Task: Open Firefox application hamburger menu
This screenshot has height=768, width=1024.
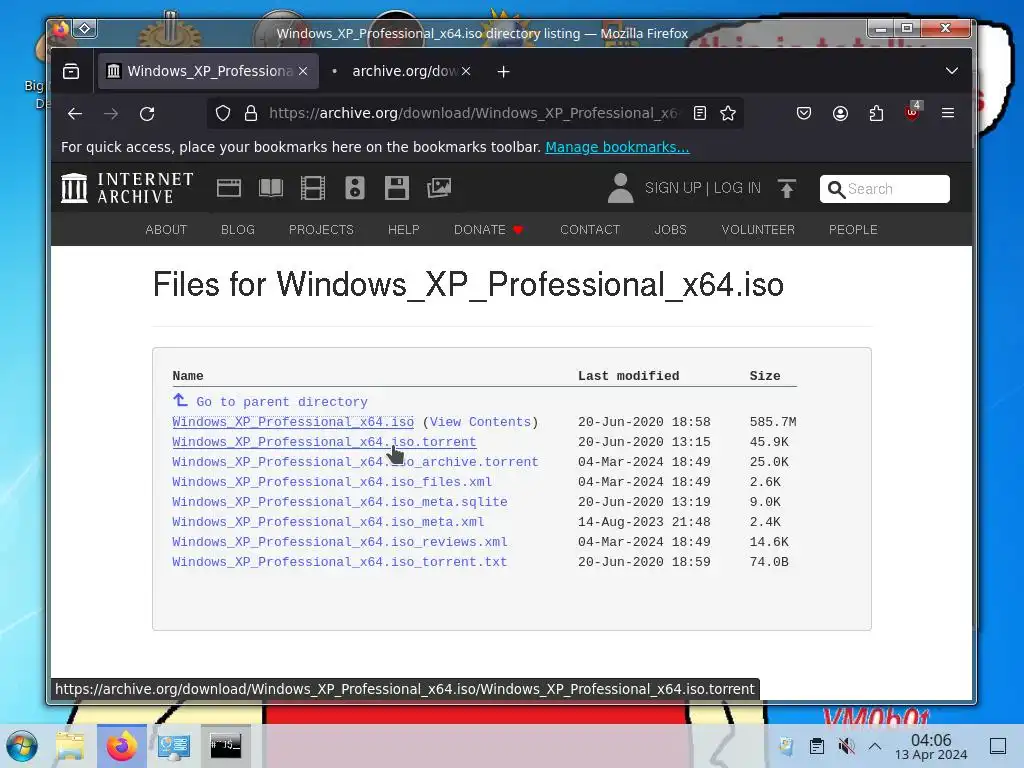Action: (x=948, y=113)
